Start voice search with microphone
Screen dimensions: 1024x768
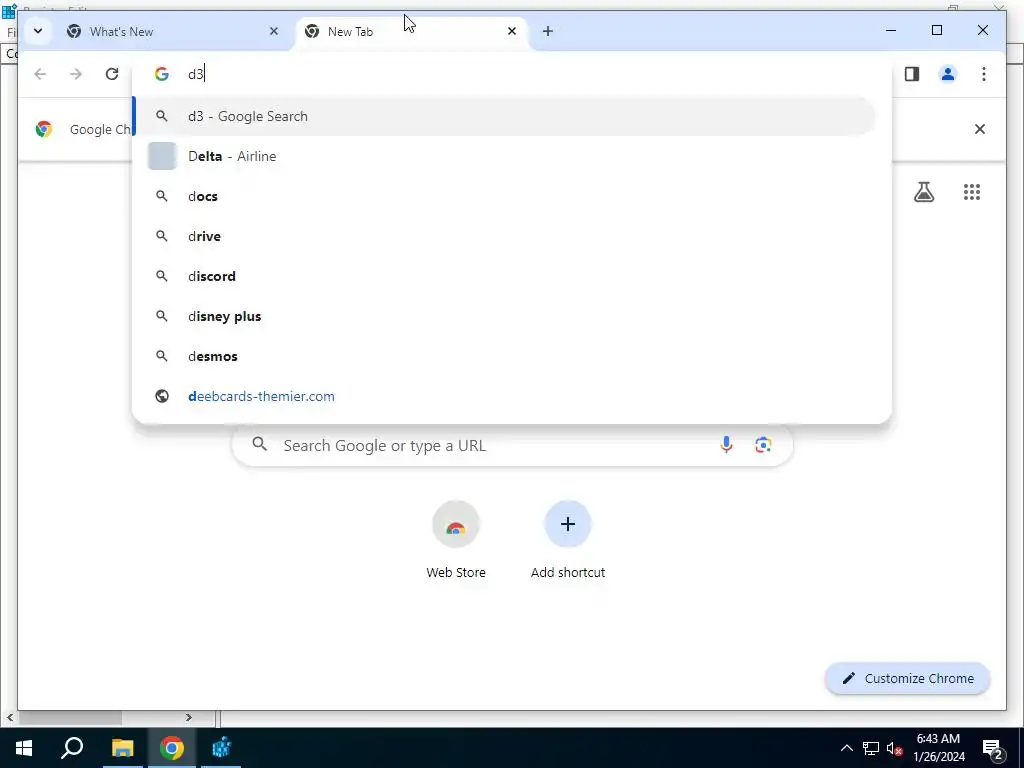point(726,445)
